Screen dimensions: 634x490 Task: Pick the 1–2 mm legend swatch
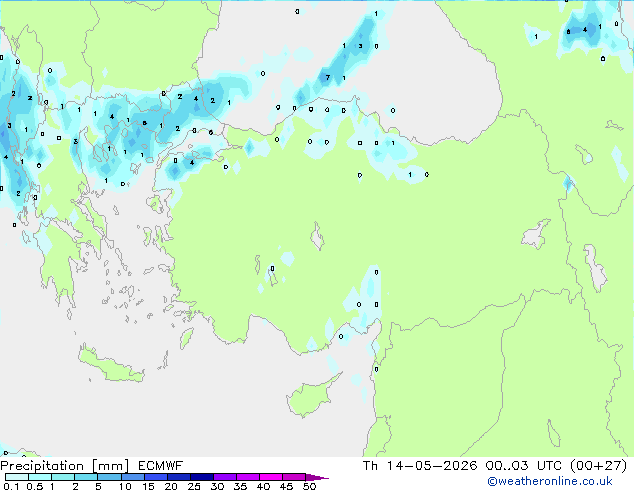[x=63, y=477]
